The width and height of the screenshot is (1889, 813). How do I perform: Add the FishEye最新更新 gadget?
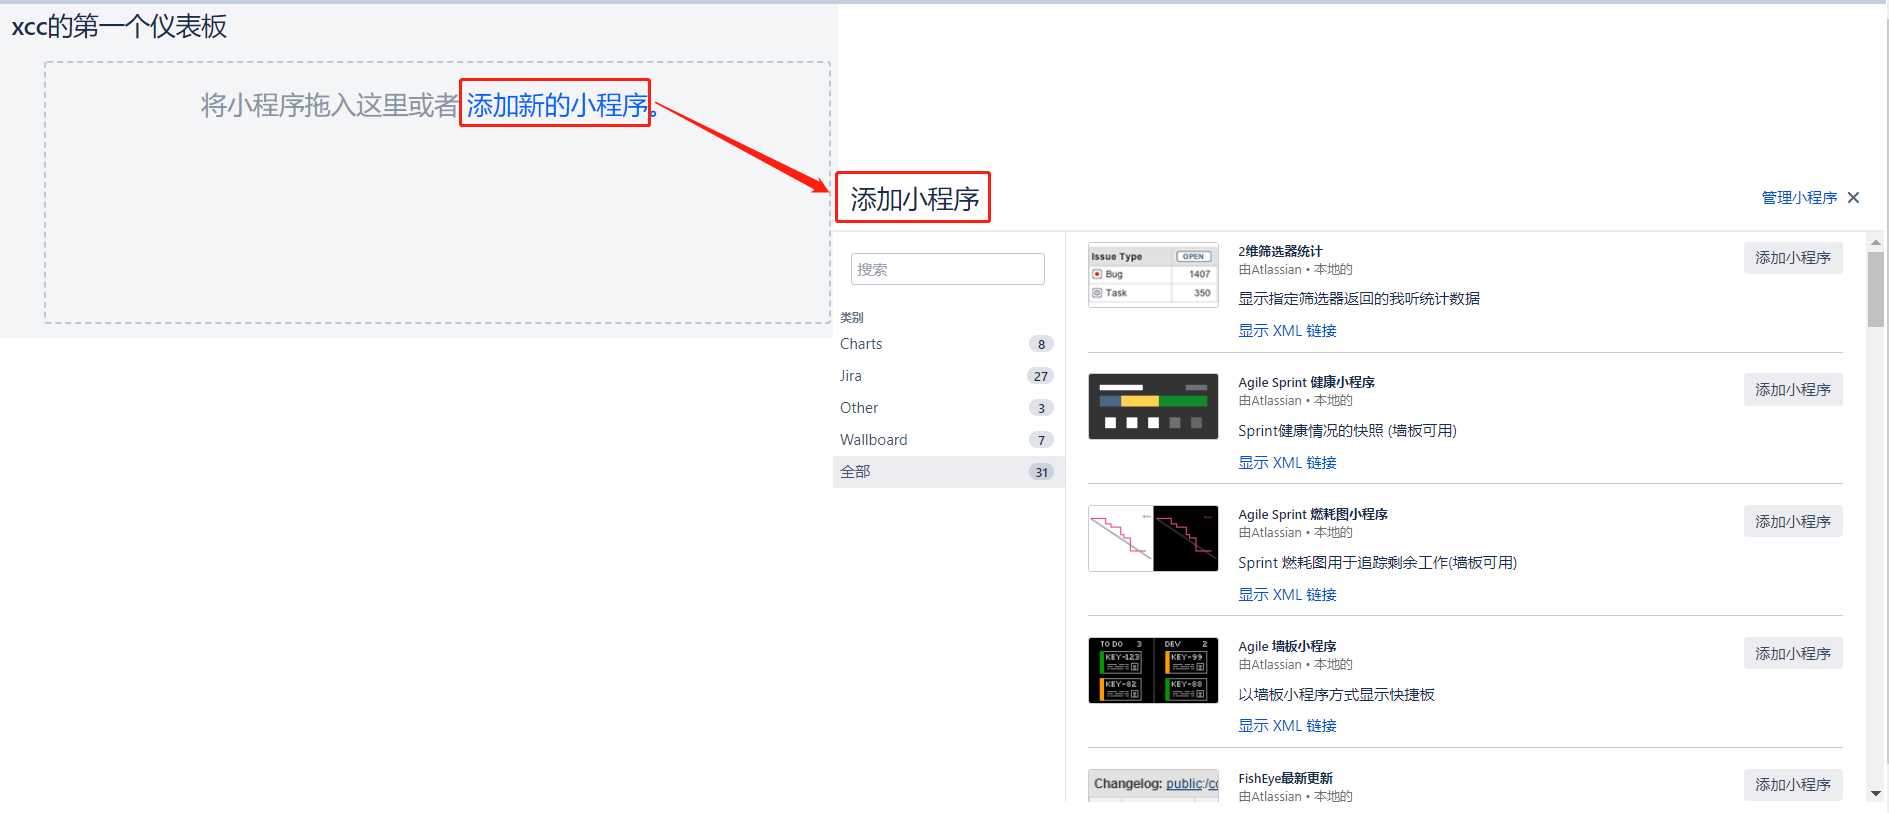click(x=1793, y=785)
